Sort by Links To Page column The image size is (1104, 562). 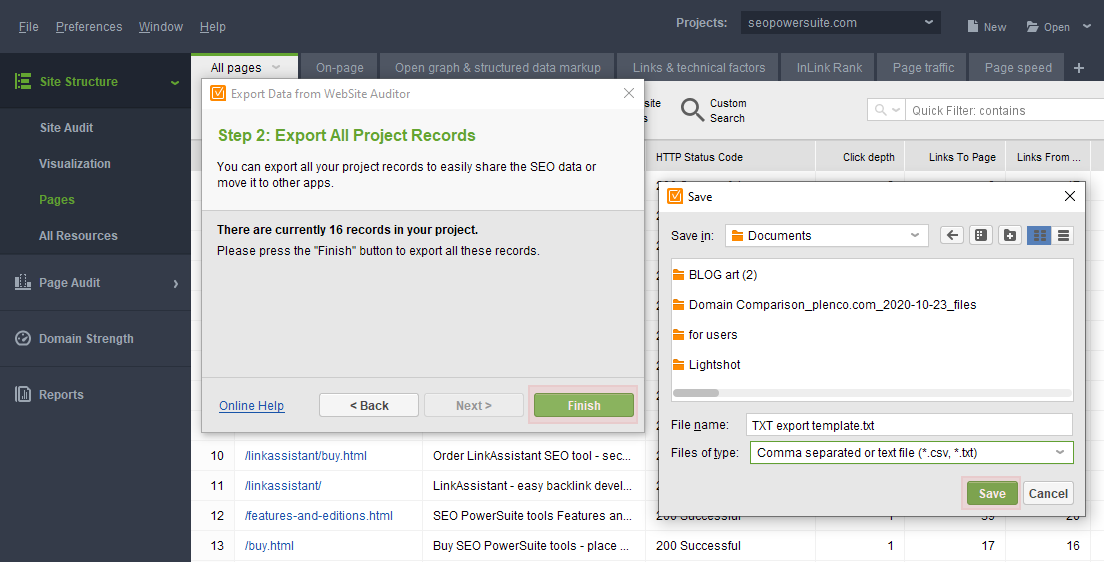click(x=955, y=157)
